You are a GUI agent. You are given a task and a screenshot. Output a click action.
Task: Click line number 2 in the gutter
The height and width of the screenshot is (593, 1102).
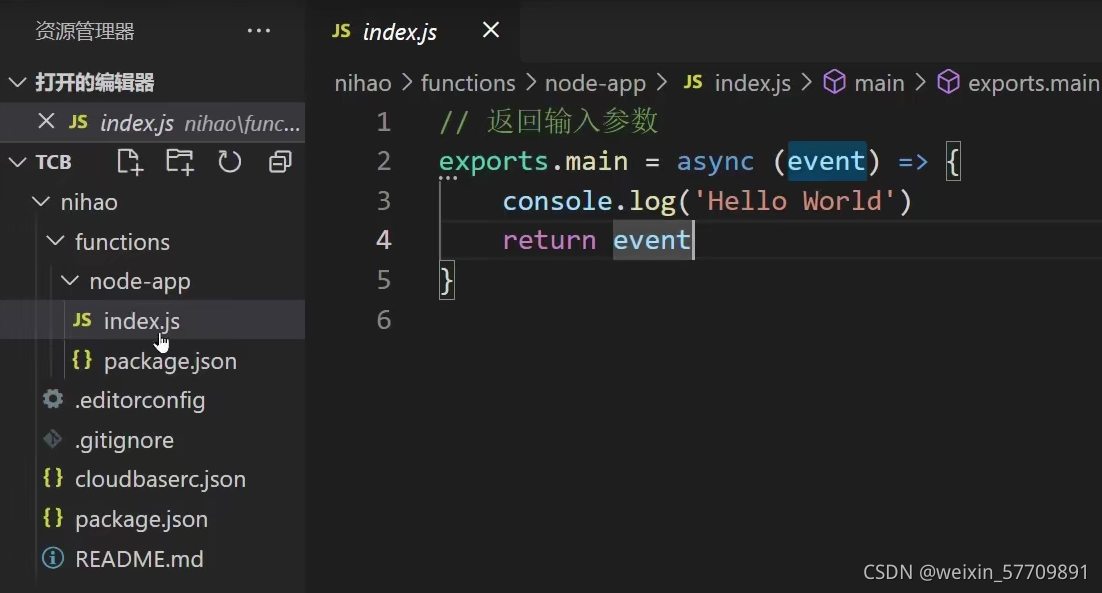point(383,162)
